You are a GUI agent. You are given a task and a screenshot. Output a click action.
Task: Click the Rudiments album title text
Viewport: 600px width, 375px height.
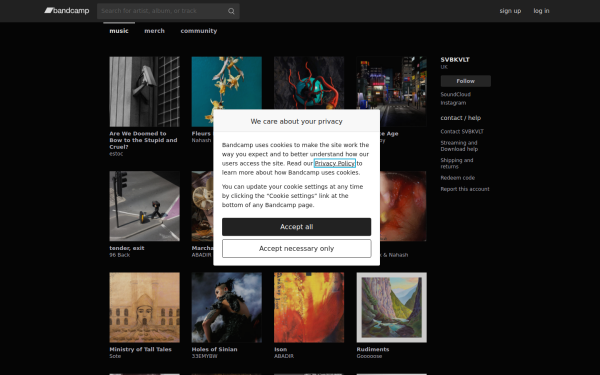373,349
